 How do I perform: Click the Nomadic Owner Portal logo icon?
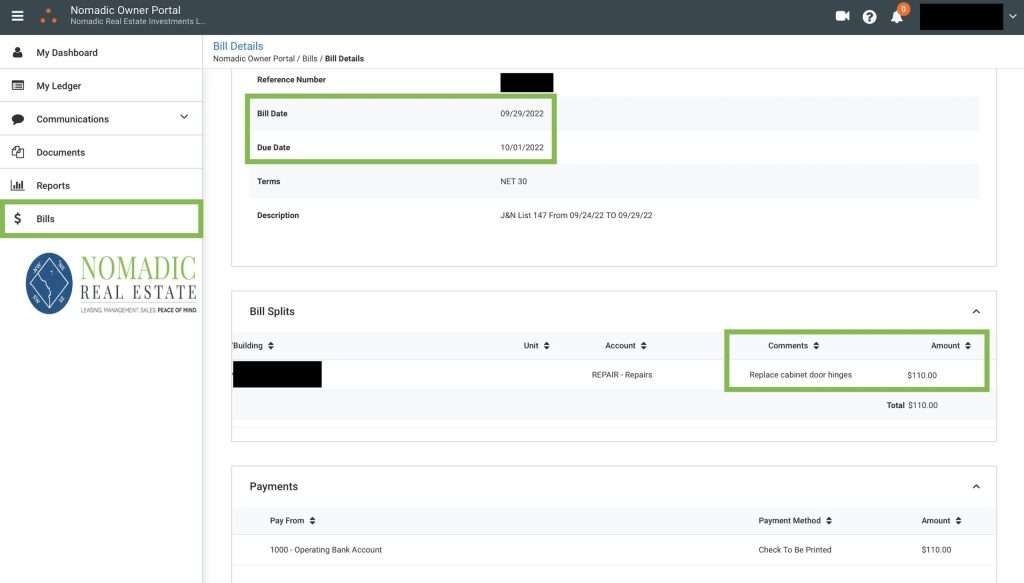point(48,16)
